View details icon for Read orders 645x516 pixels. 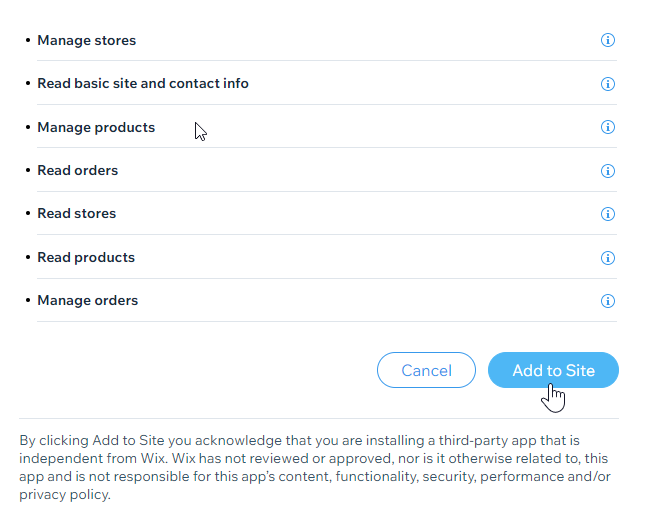pyautogui.click(x=608, y=171)
